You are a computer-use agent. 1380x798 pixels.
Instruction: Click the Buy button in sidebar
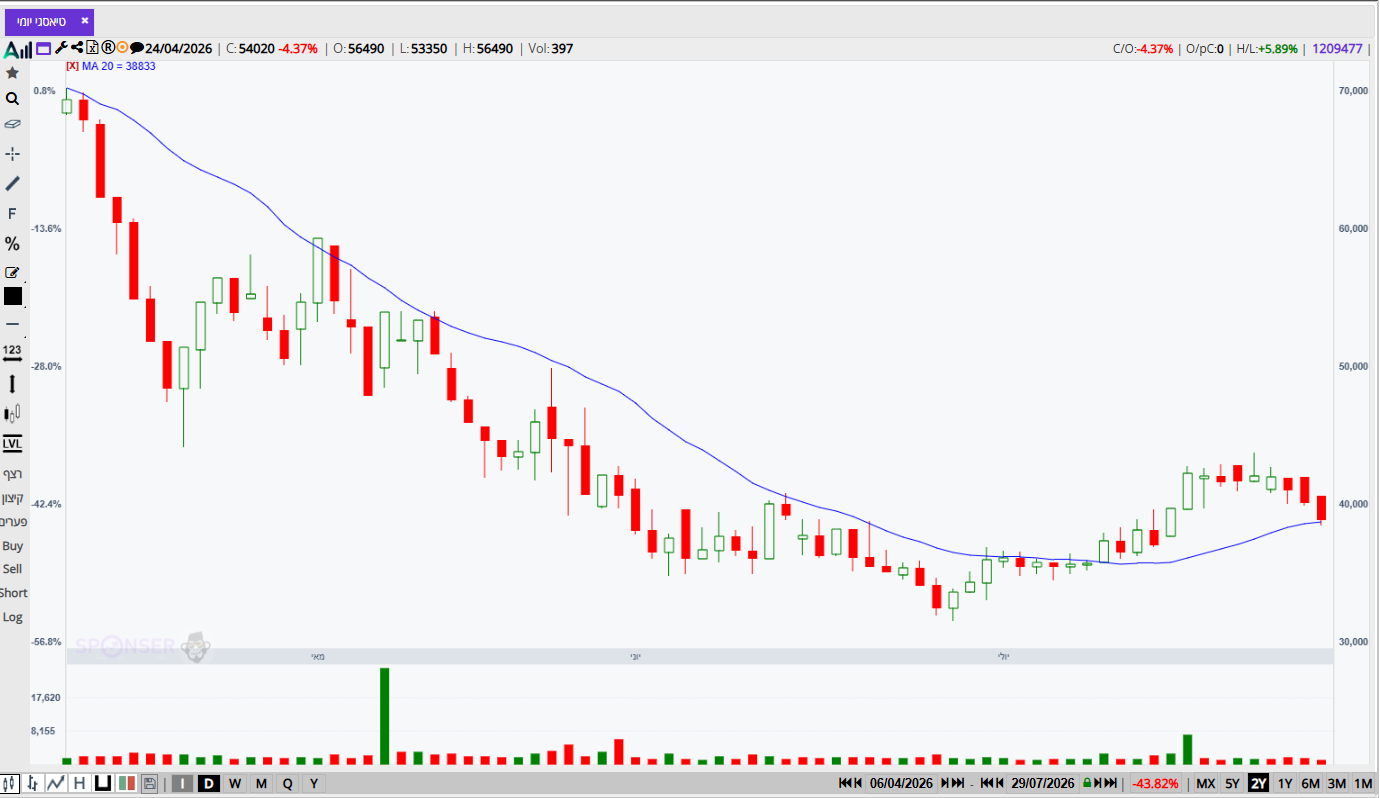(x=12, y=546)
